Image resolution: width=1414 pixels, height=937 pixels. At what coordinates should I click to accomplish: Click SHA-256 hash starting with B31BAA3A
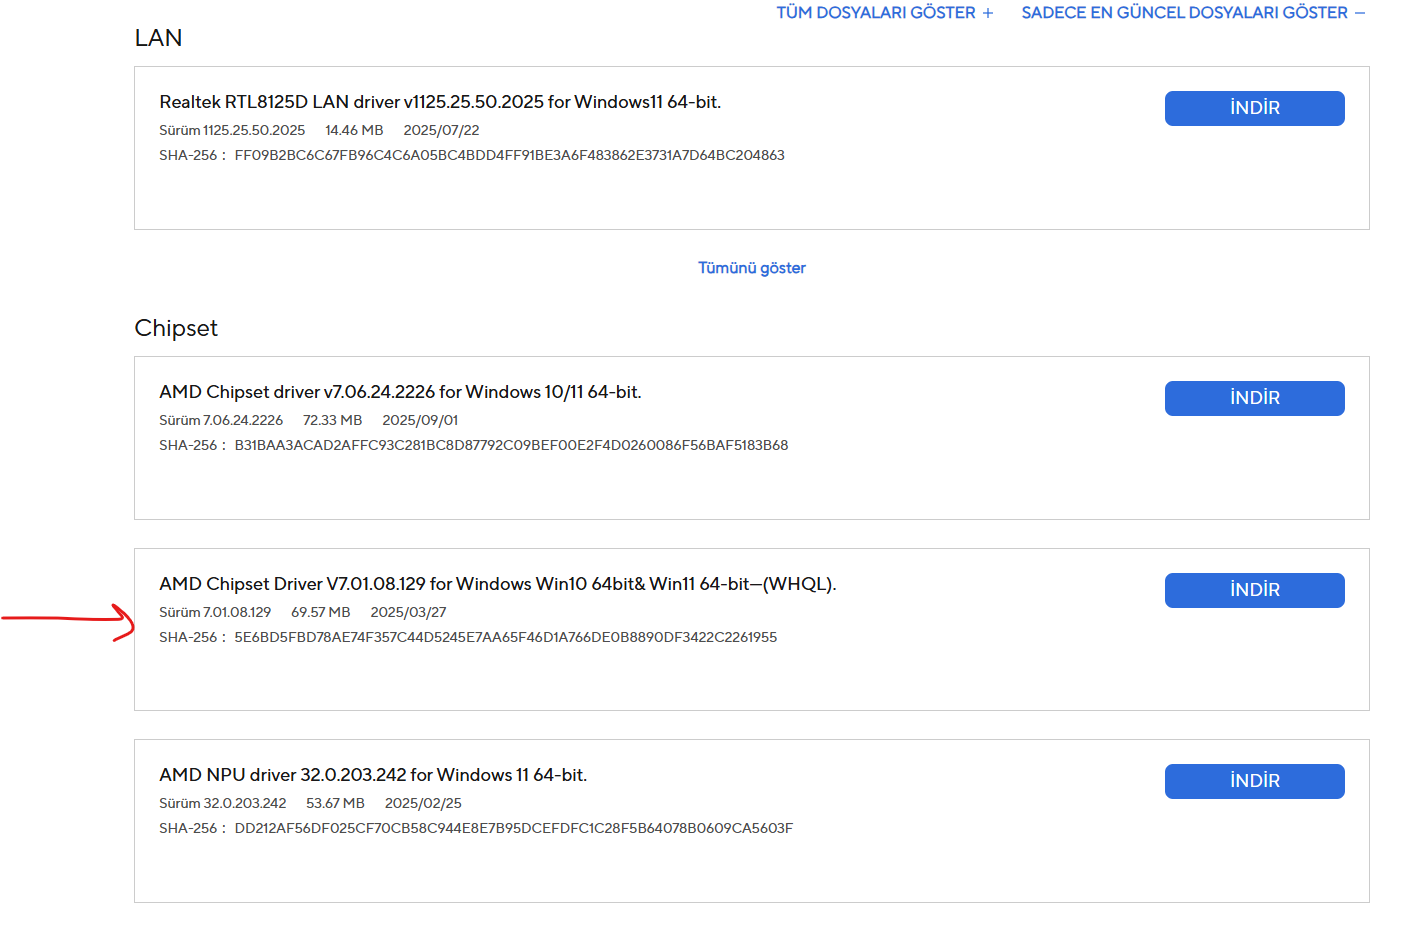[x=511, y=445]
